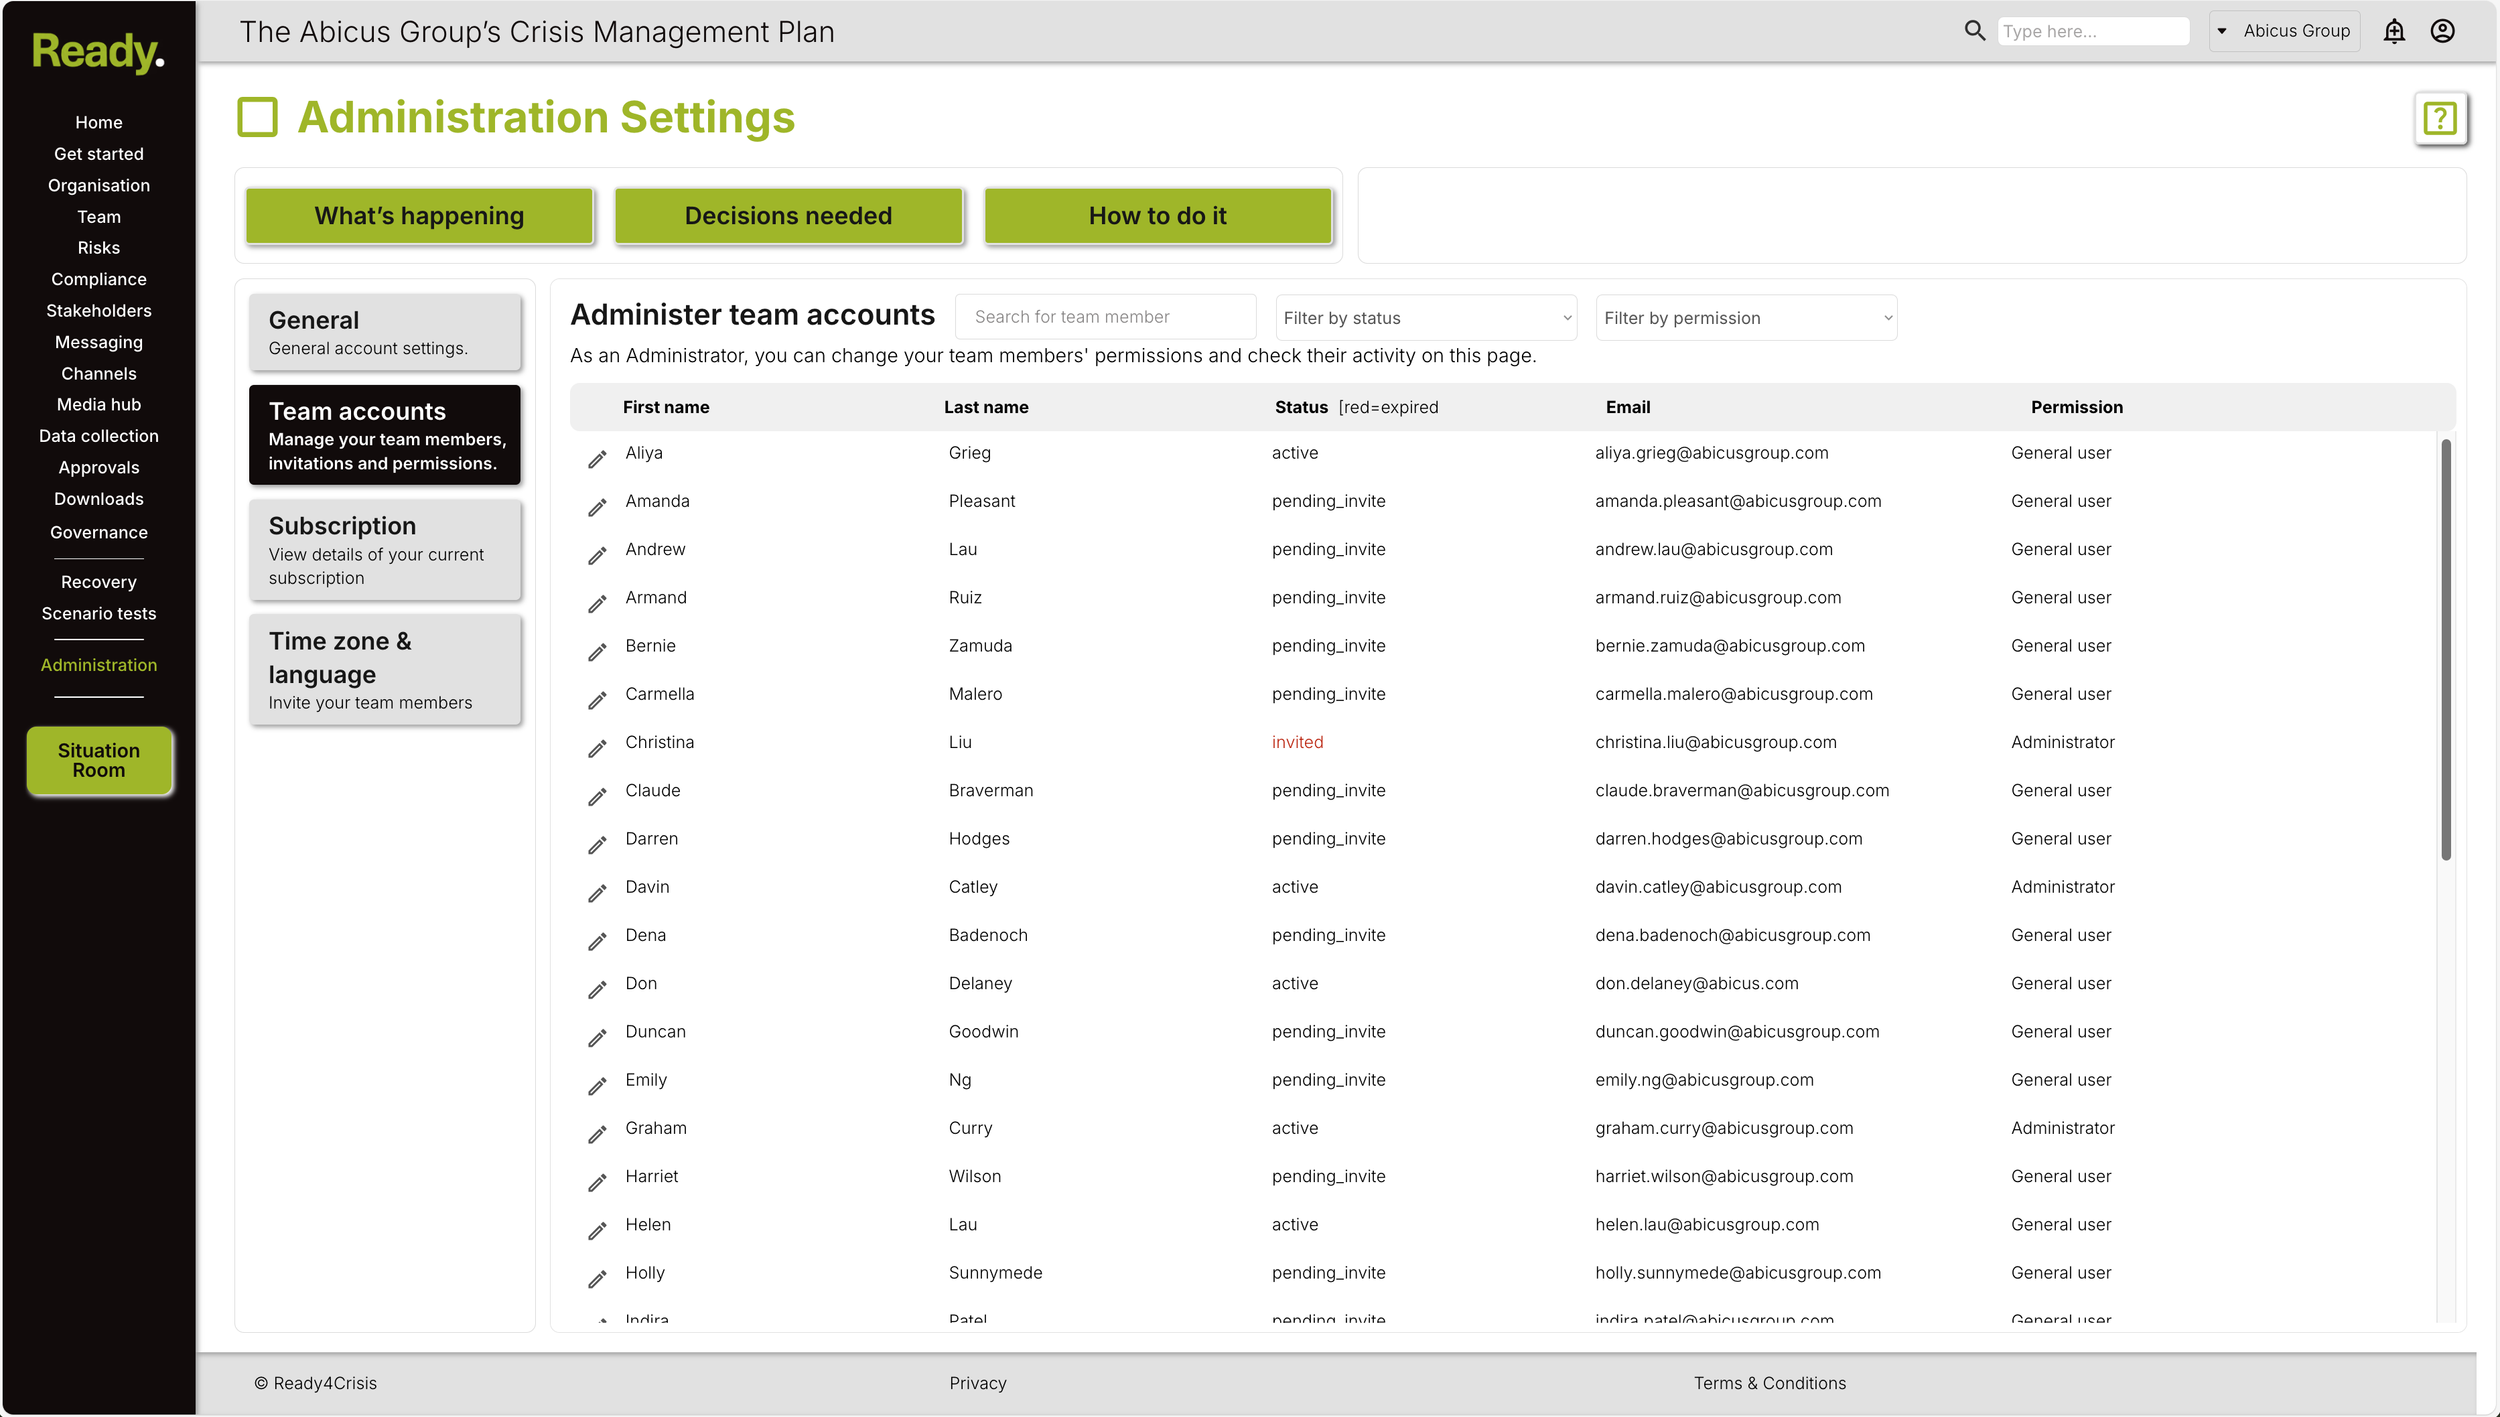This screenshot has width=2500, height=1417.
Task: Edit Holly Sunnymede with pencil icon
Action: point(597,1279)
